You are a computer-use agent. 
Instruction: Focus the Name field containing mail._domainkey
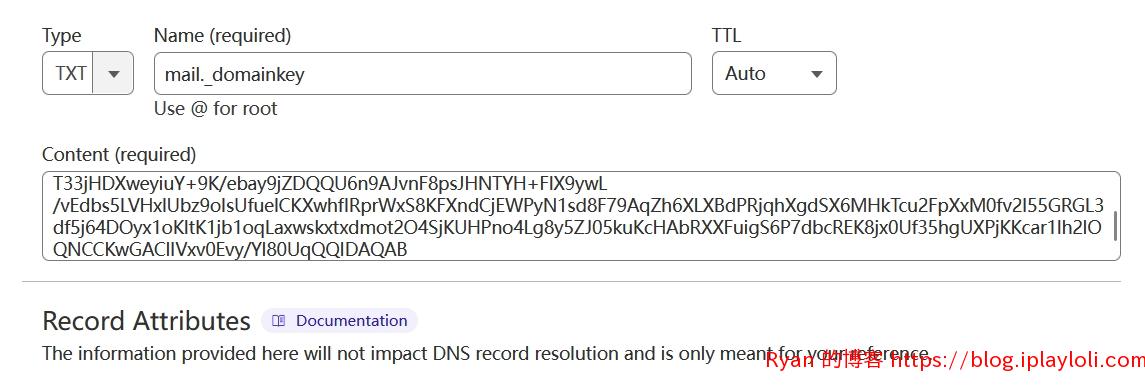(423, 73)
